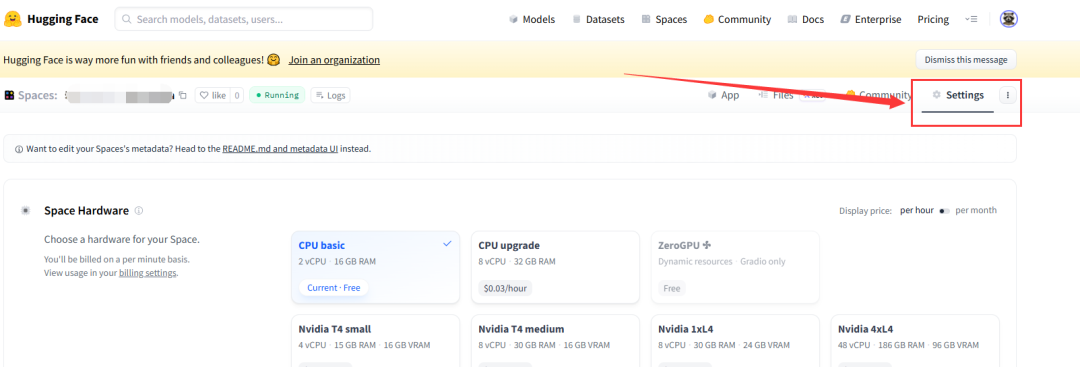This screenshot has height=367, width=1080.
Task: Click the Docs book icon
Action: [x=792, y=19]
